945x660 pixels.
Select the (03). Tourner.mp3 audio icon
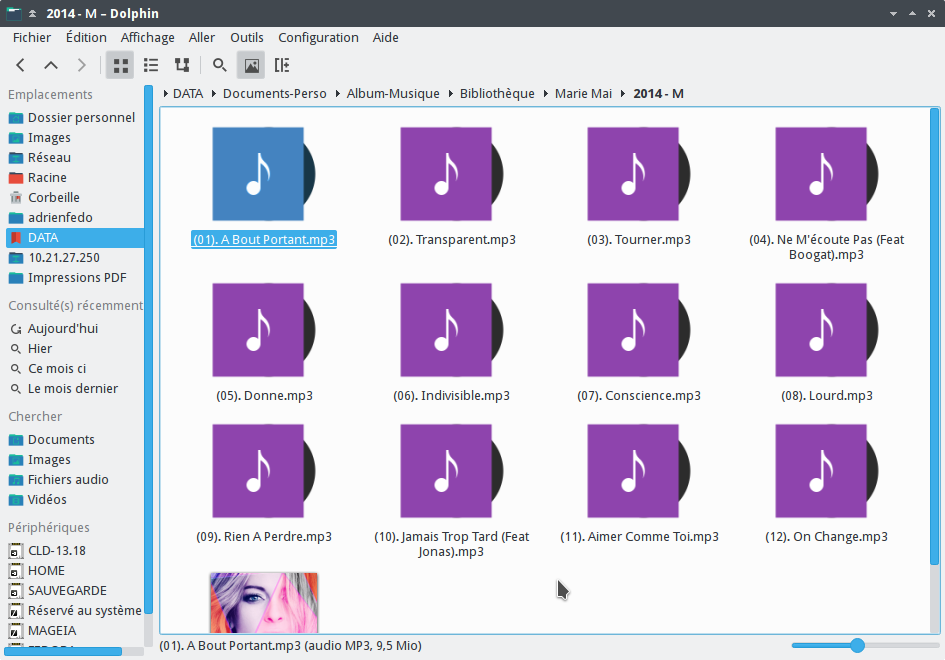(x=639, y=174)
